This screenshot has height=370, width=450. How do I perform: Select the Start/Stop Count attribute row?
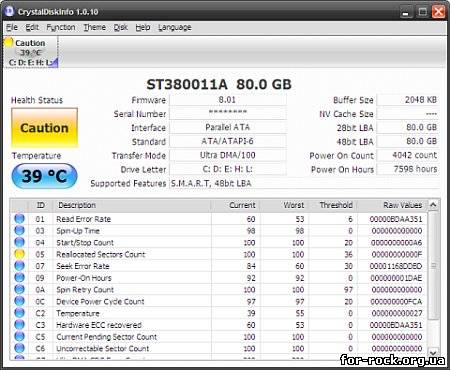(x=218, y=242)
